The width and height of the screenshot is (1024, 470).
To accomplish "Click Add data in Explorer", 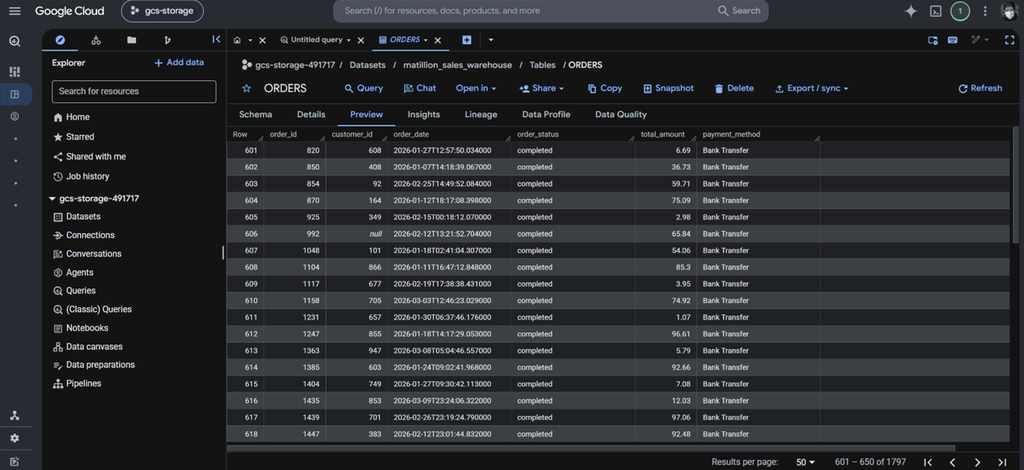I will tap(179, 63).
